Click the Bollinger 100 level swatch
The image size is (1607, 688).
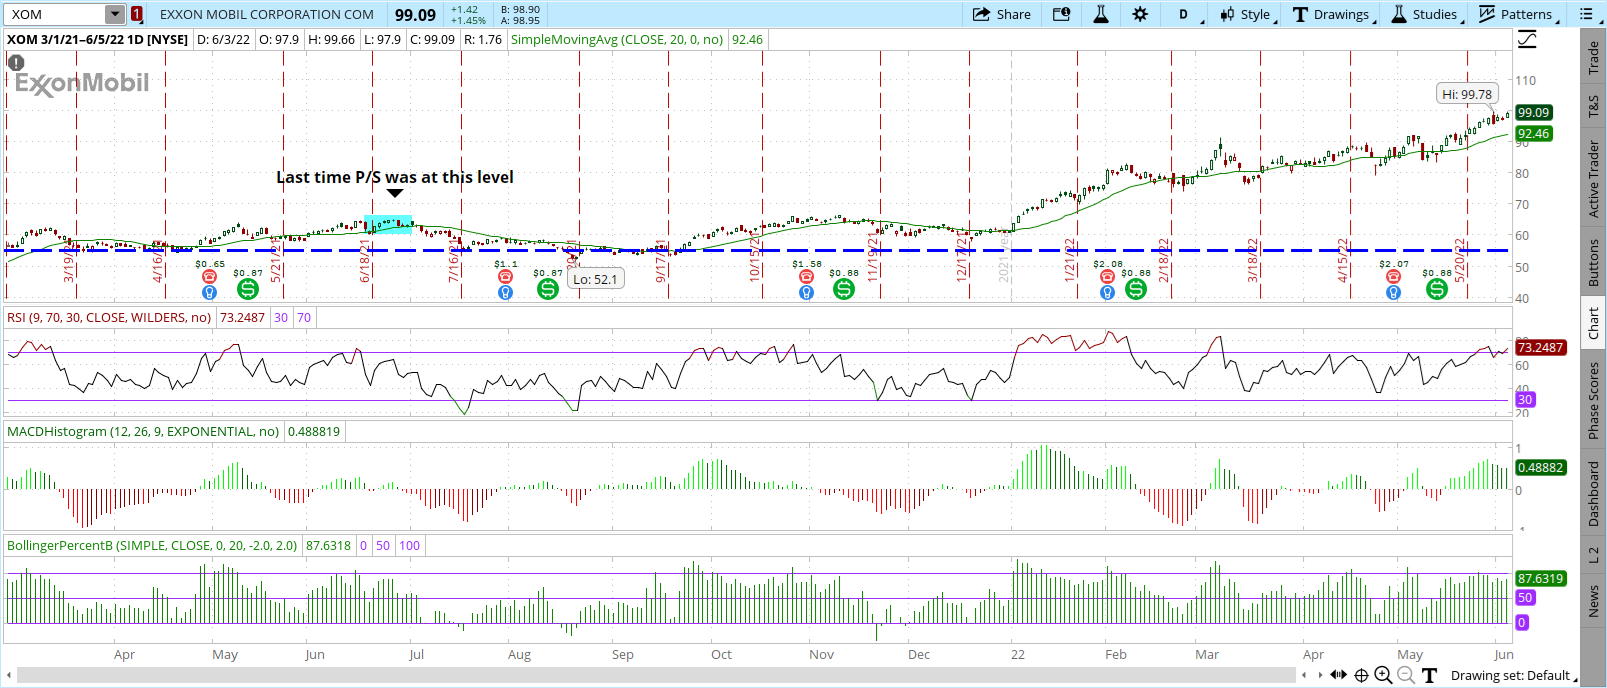click(x=410, y=546)
